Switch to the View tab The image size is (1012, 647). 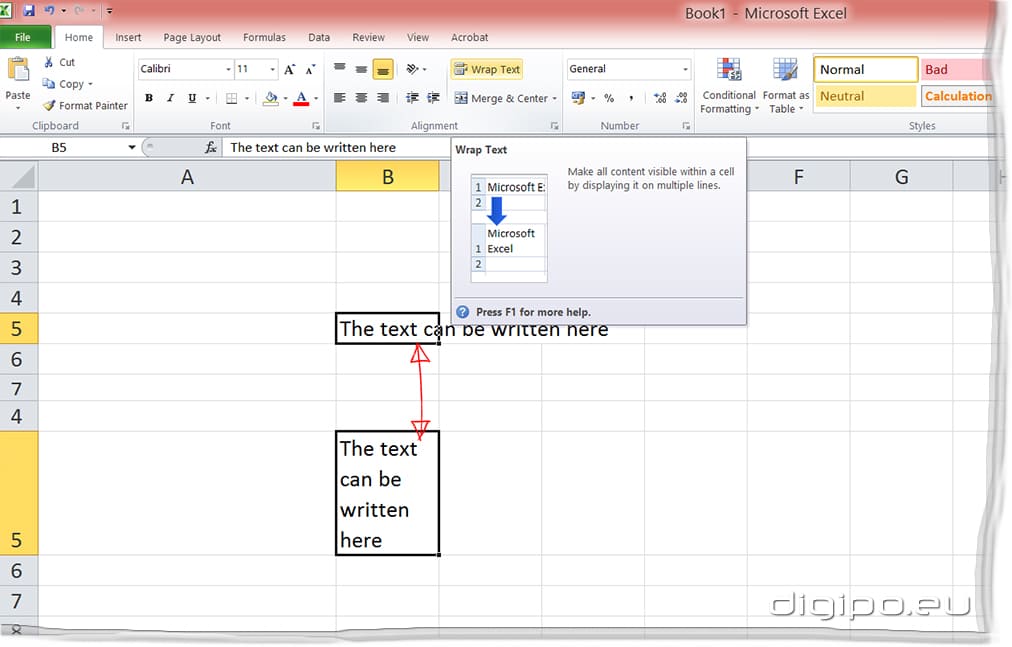click(x=418, y=37)
